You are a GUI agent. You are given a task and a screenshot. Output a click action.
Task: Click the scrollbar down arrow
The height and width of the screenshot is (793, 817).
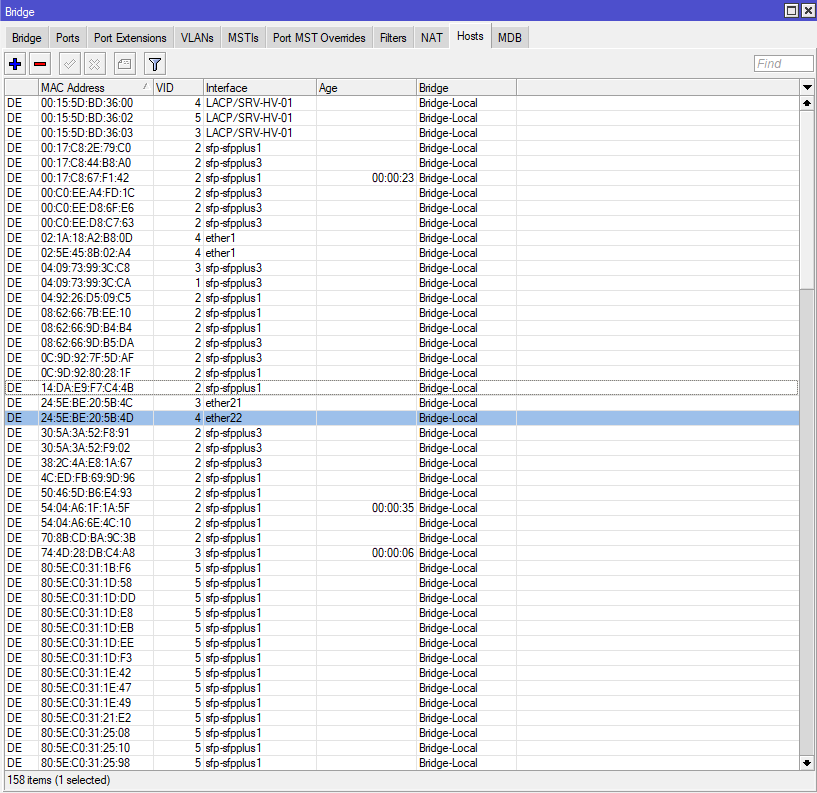tap(807, 763)
